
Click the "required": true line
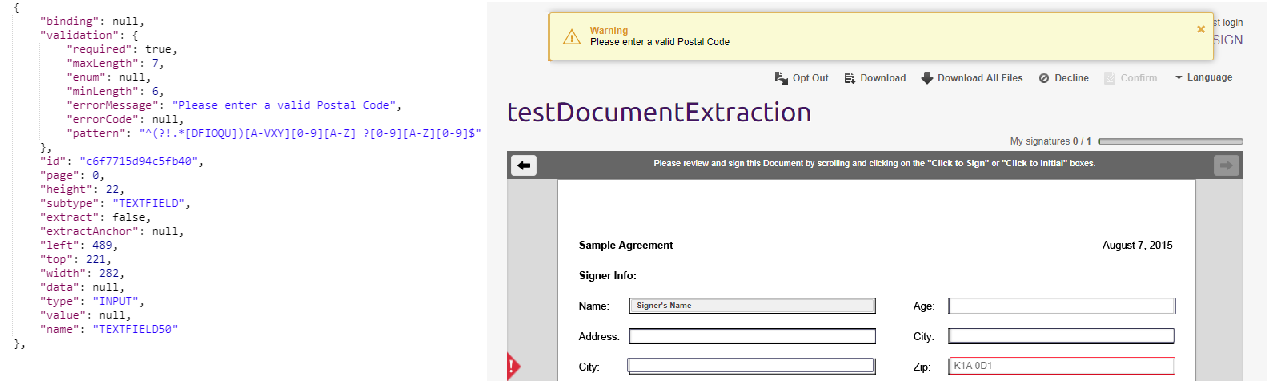(x=122, y=48)
